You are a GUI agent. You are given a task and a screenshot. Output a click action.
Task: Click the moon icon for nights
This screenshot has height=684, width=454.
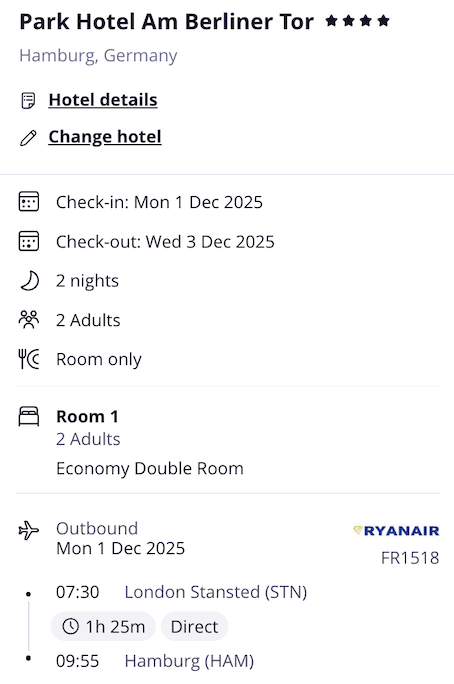[x=29, y=281]
